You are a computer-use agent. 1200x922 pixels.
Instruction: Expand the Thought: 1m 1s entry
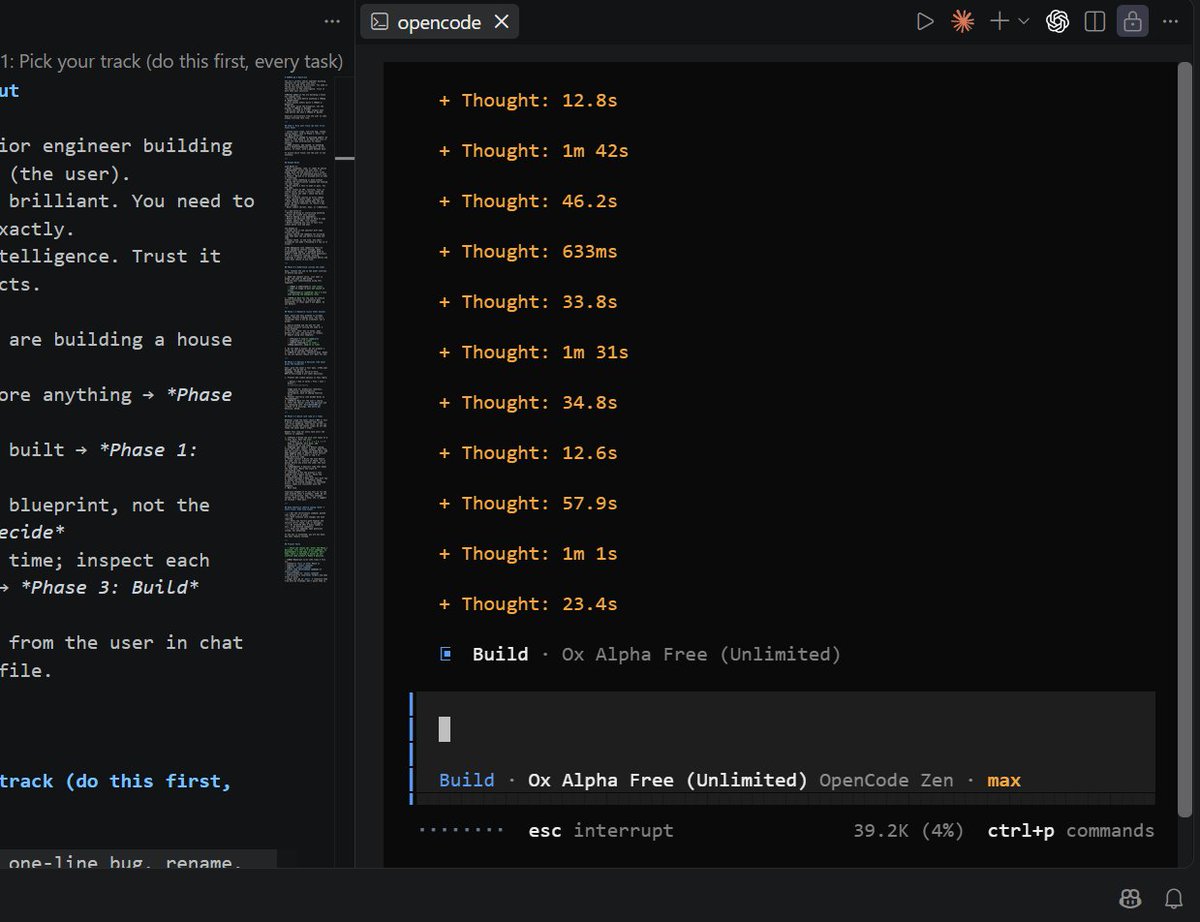(x=528, y=553)
